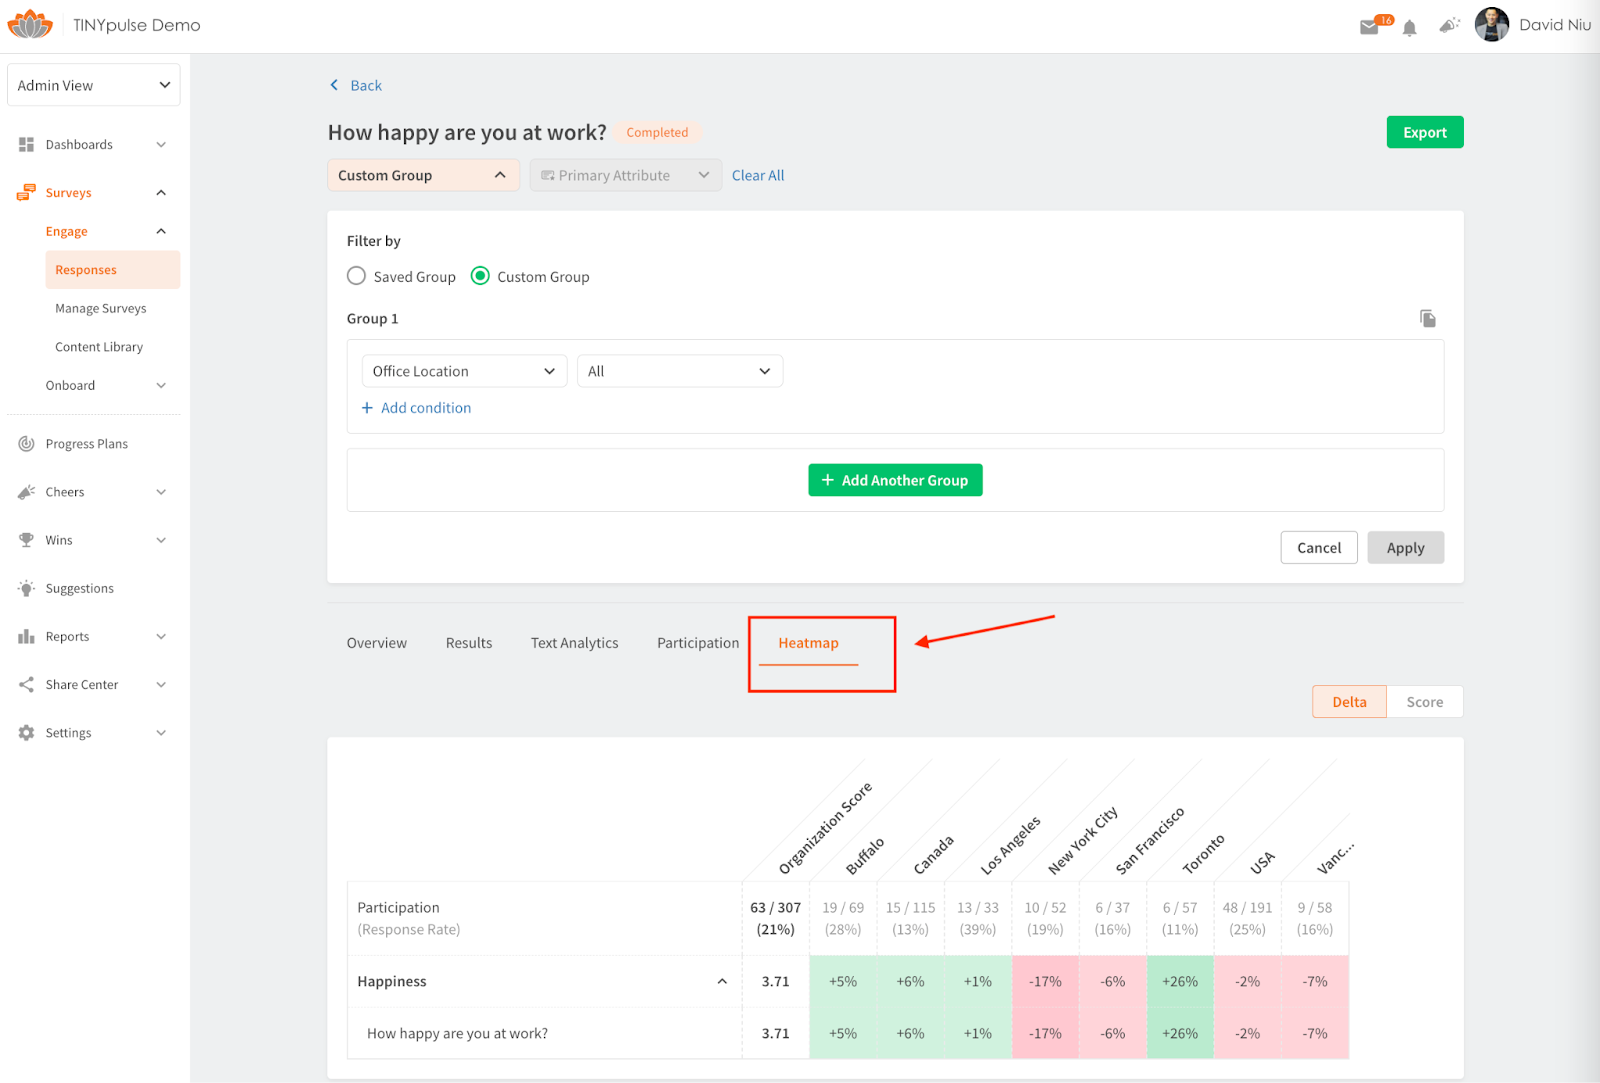1600x1083 pixels.
Task: Click the Surveys sidebar icon
Action: [27, 192]
